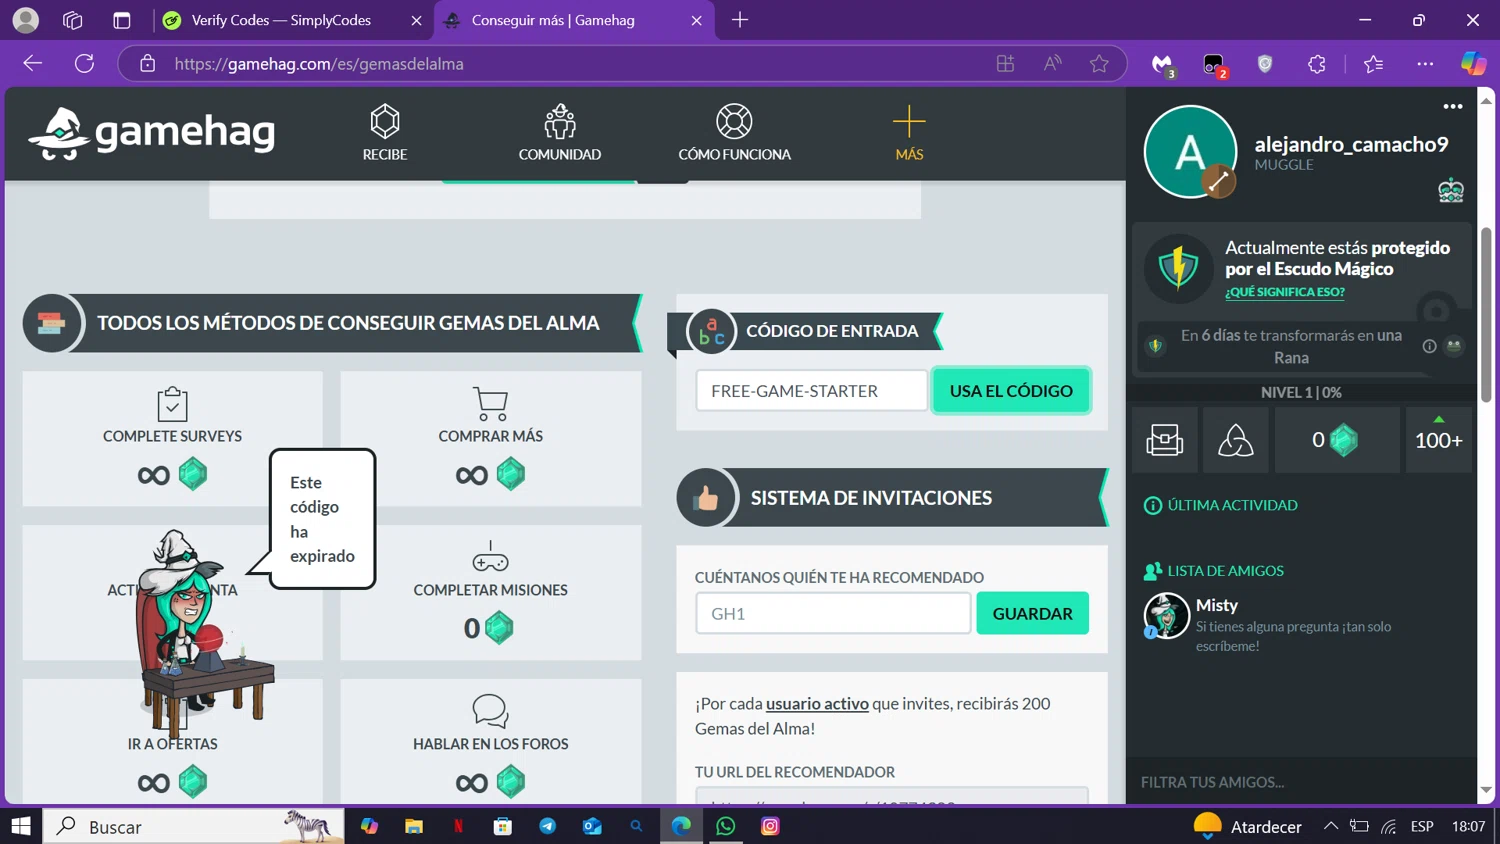Open the usuario activo link
The height and width of the screenshot is (844, 1500).
817,703
